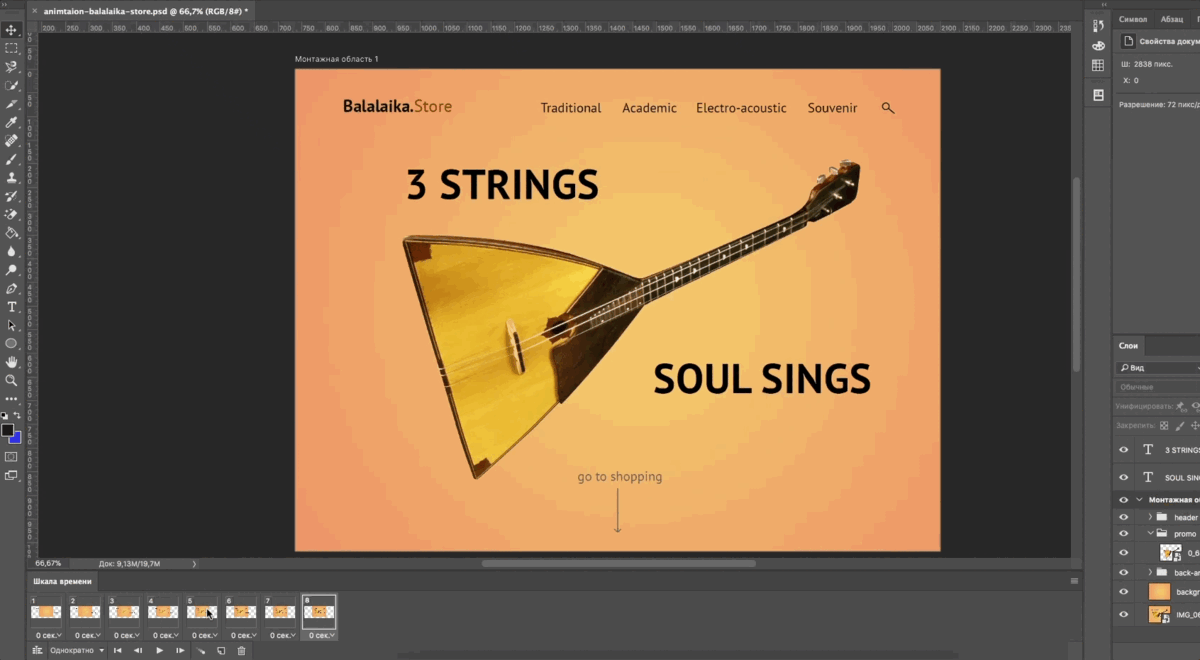Open frame 8 delay dropdown
Viewport: 1200px width, 660px height.
[320, 635]
